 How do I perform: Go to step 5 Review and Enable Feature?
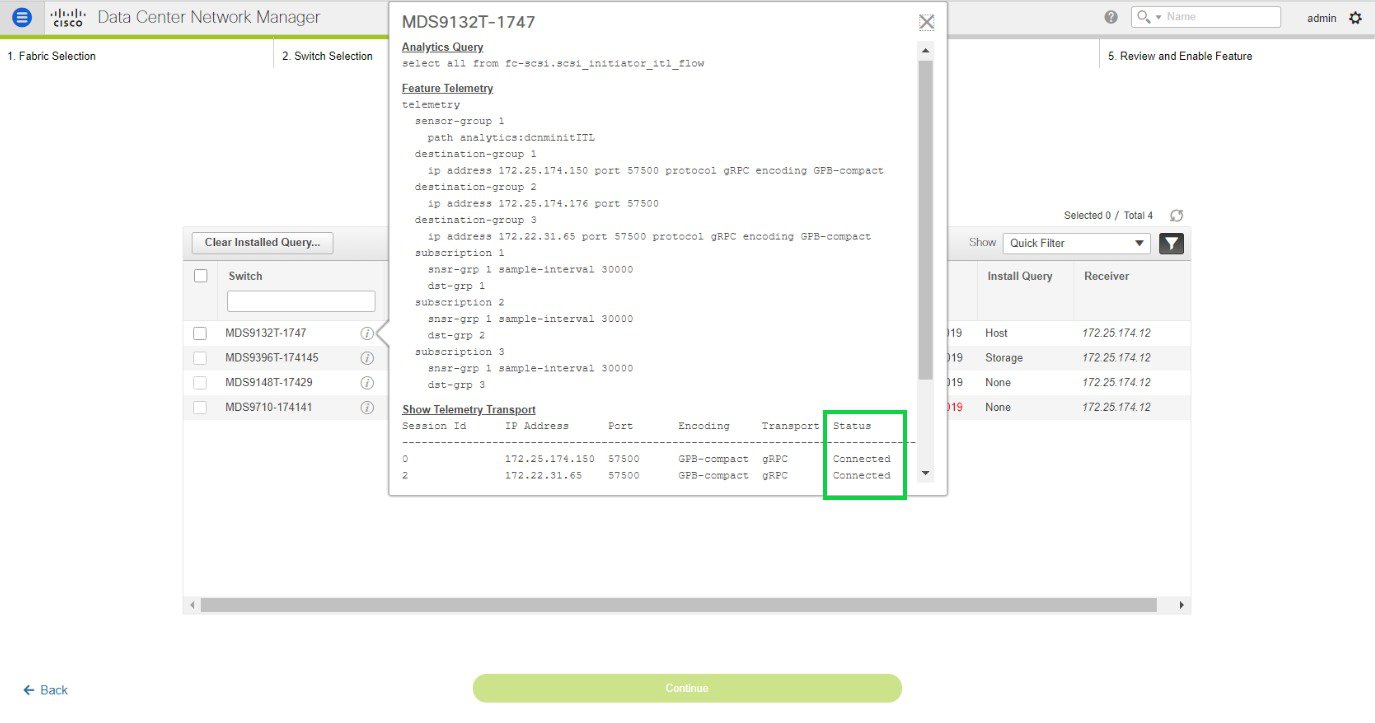1180,56
